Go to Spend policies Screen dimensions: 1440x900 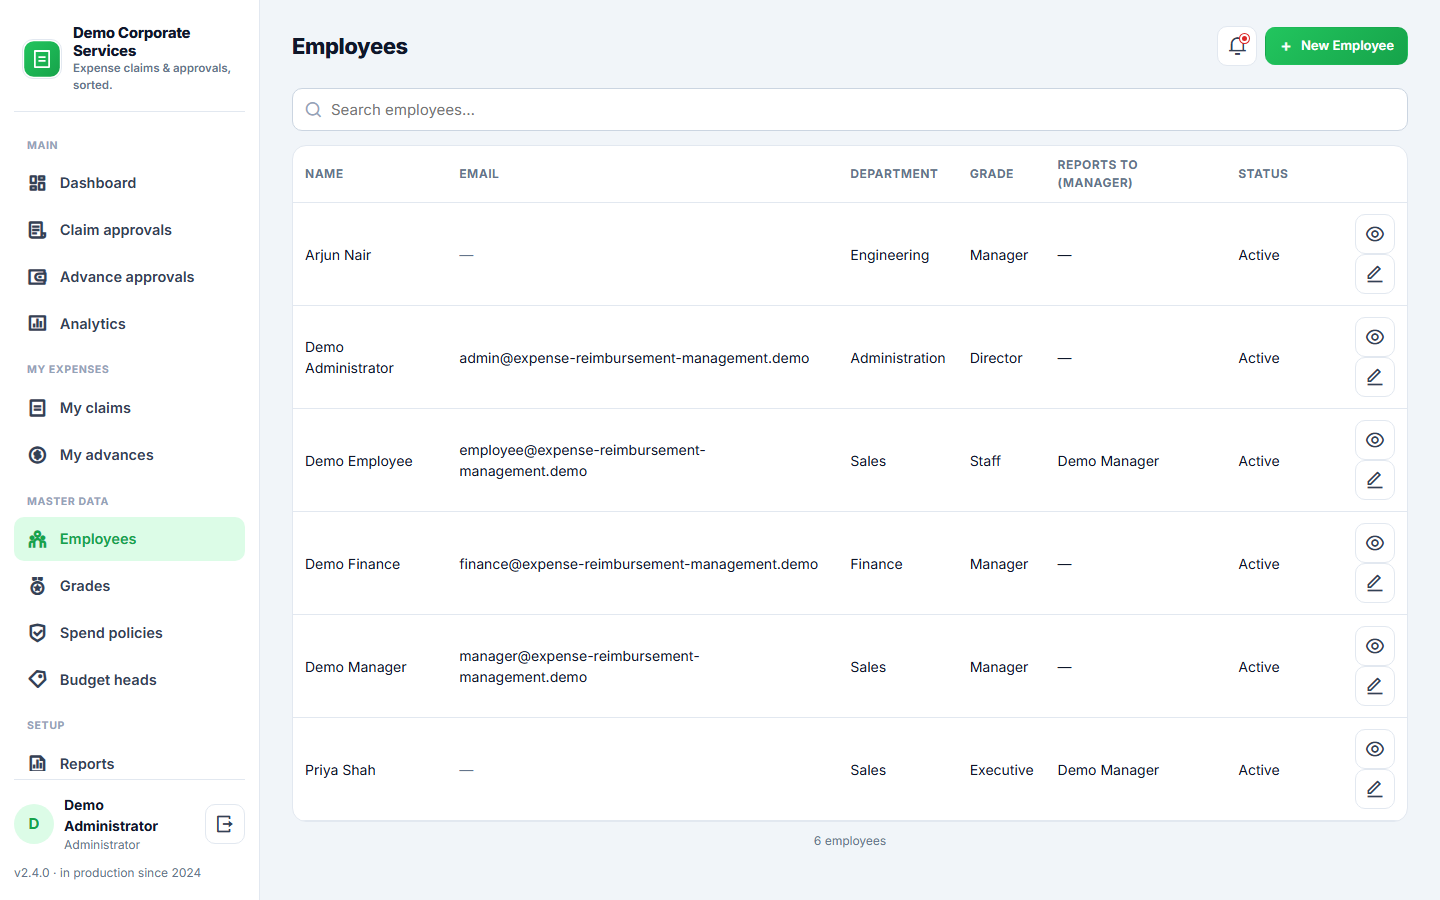[129, 633]
